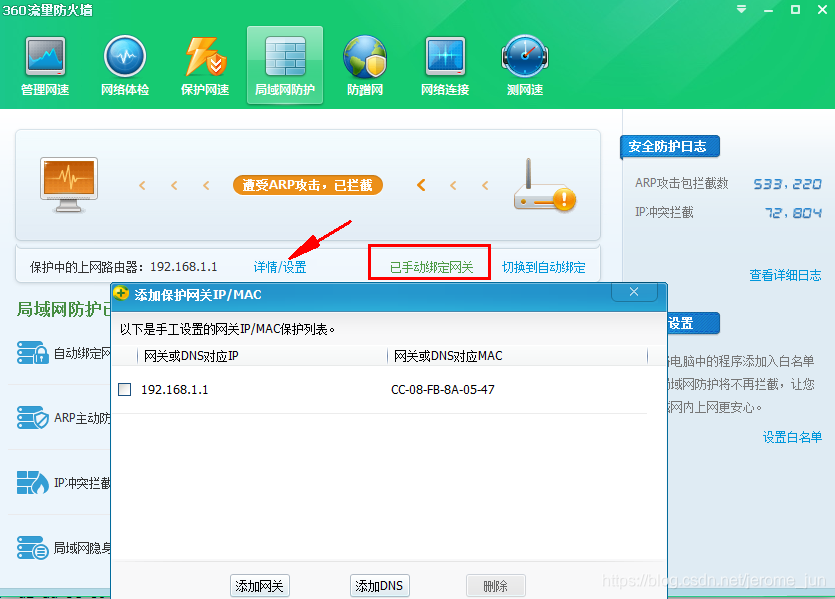Click the router warning icon

pos(544,185)
